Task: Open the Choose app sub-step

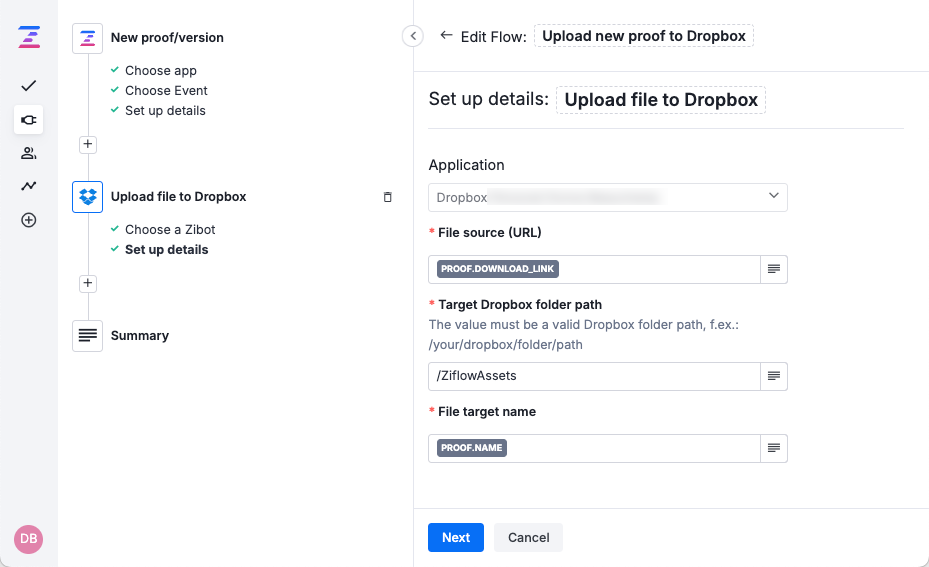Action: tap(161, 71)
